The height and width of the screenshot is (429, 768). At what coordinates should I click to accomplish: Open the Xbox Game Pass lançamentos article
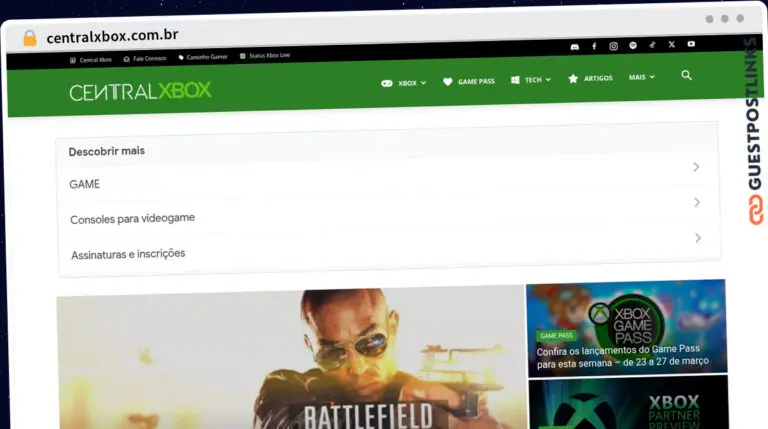626,327
